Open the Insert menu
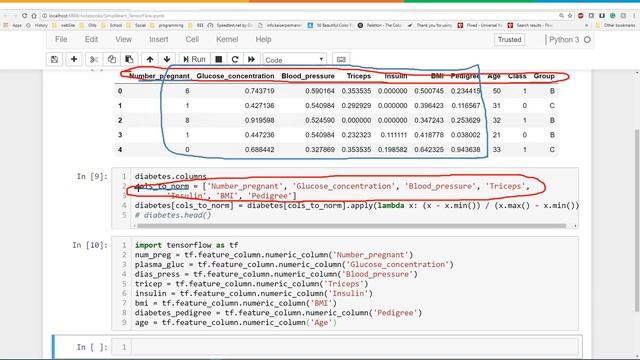Viewport: 640px width, 360px height. (159, 40)
